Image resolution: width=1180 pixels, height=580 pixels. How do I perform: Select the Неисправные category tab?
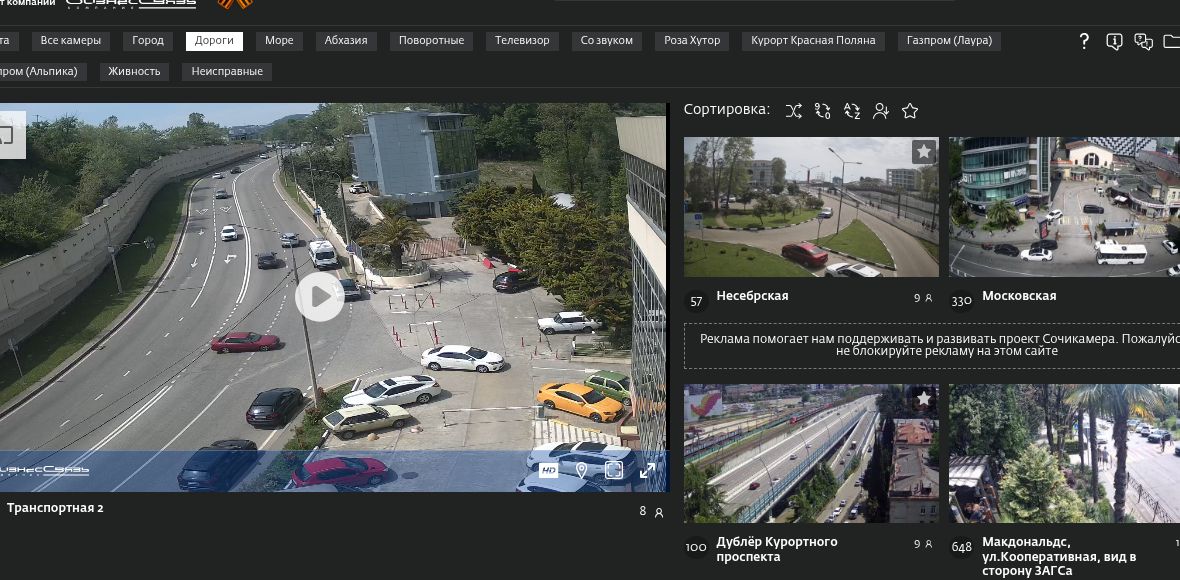(227, 71)
